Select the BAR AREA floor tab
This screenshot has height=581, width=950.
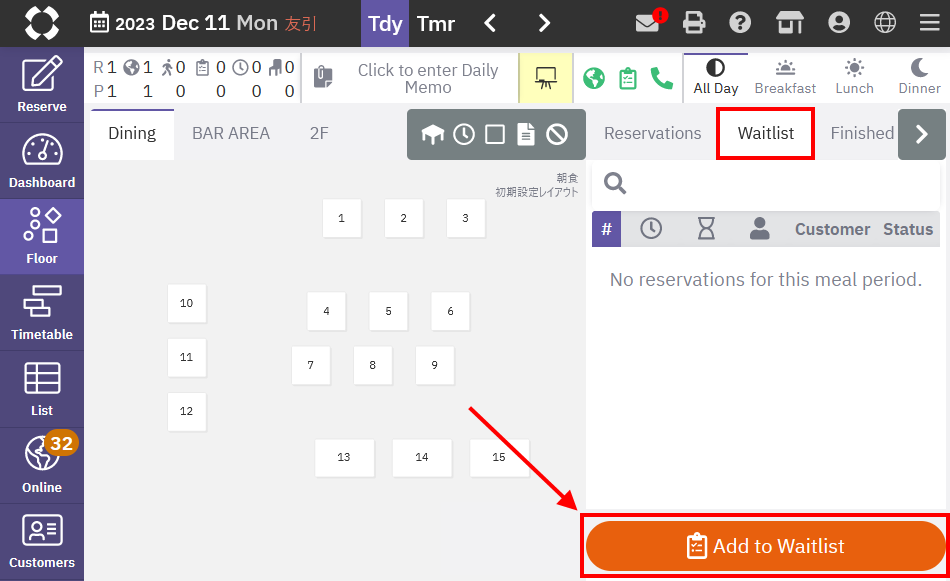(231, 133)
